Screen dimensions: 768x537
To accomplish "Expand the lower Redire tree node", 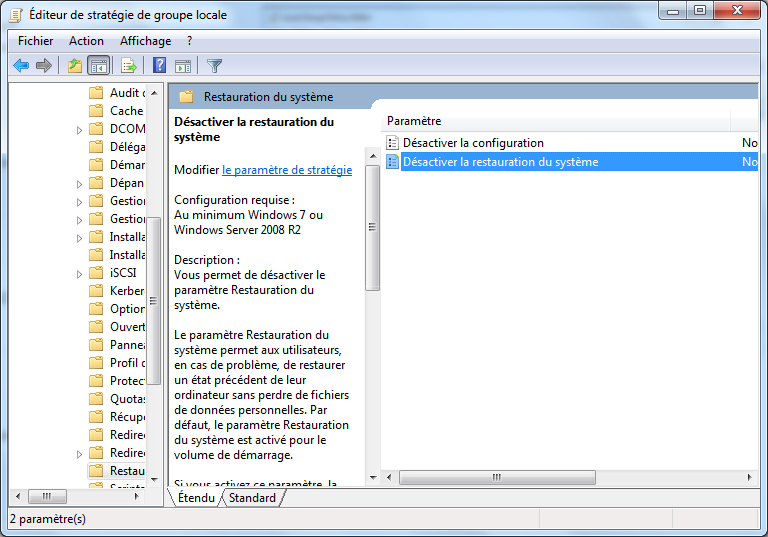I will (79, 455).
